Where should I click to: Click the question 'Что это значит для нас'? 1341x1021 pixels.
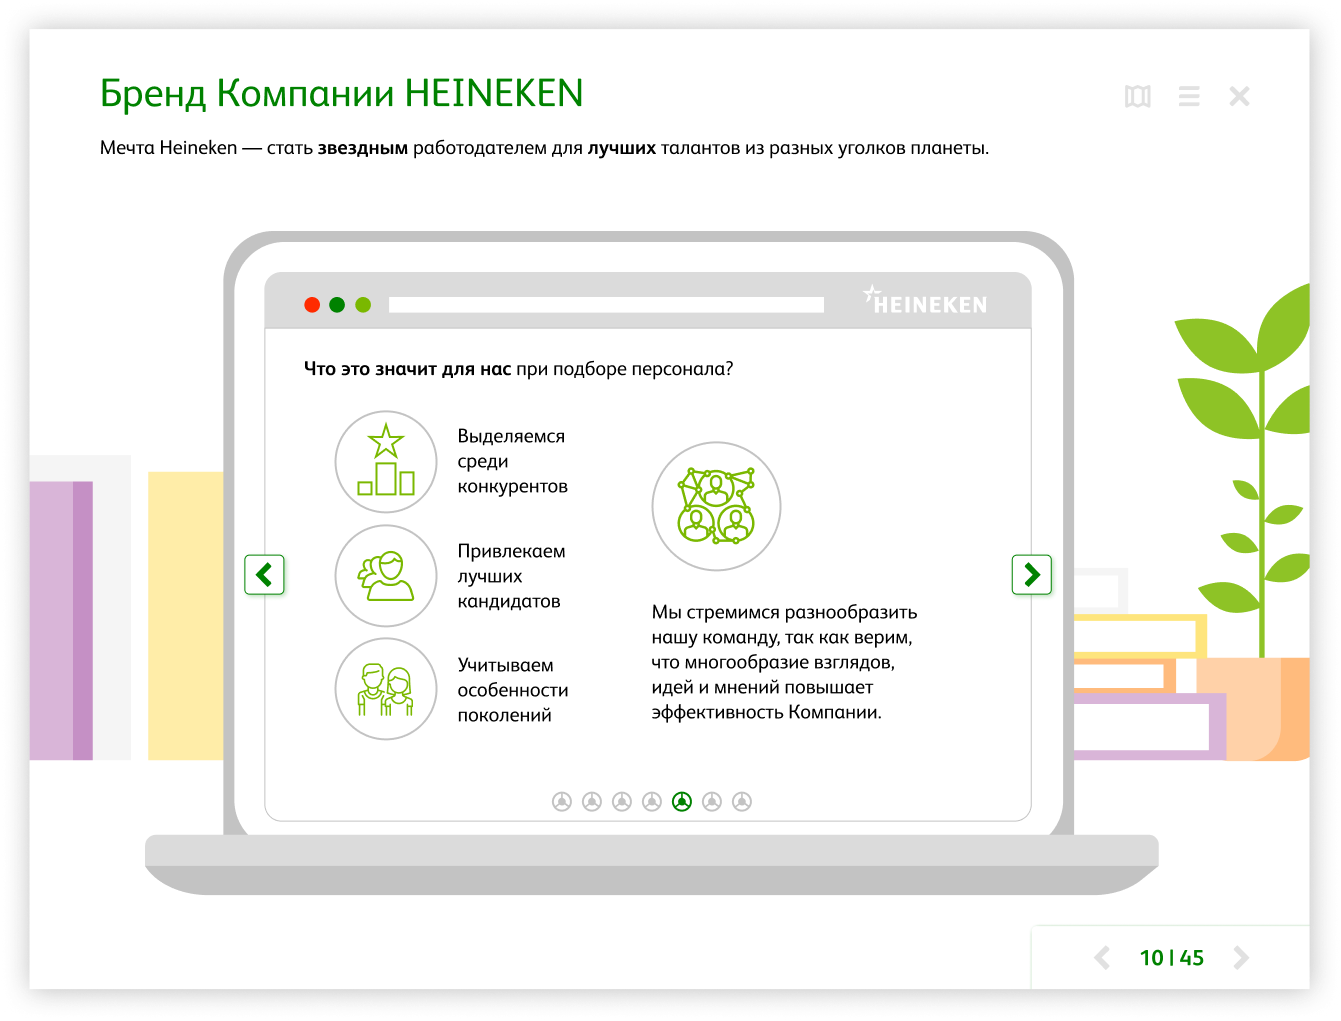click(407, 369)
